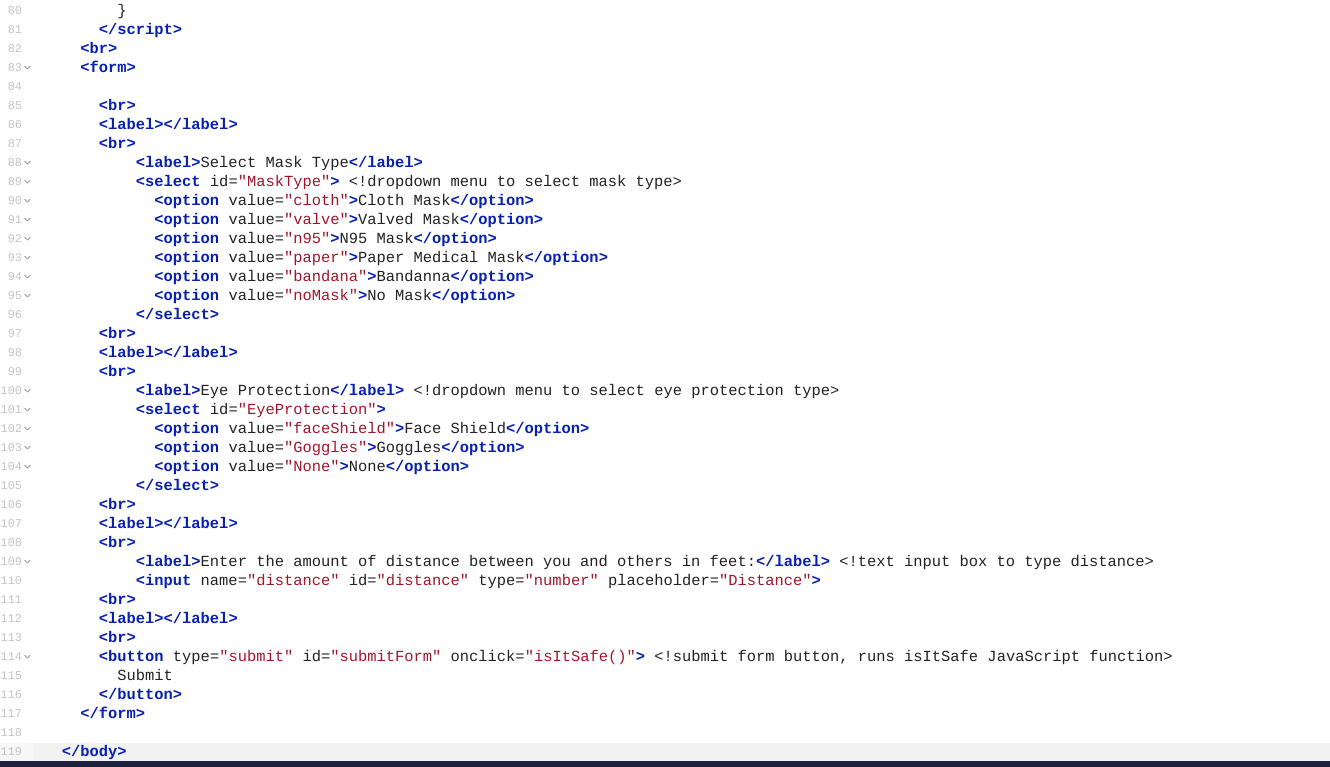Collapse the form block at line 83
The width and height of the screenshot is (1330, 767).
(x=27, y=68)
